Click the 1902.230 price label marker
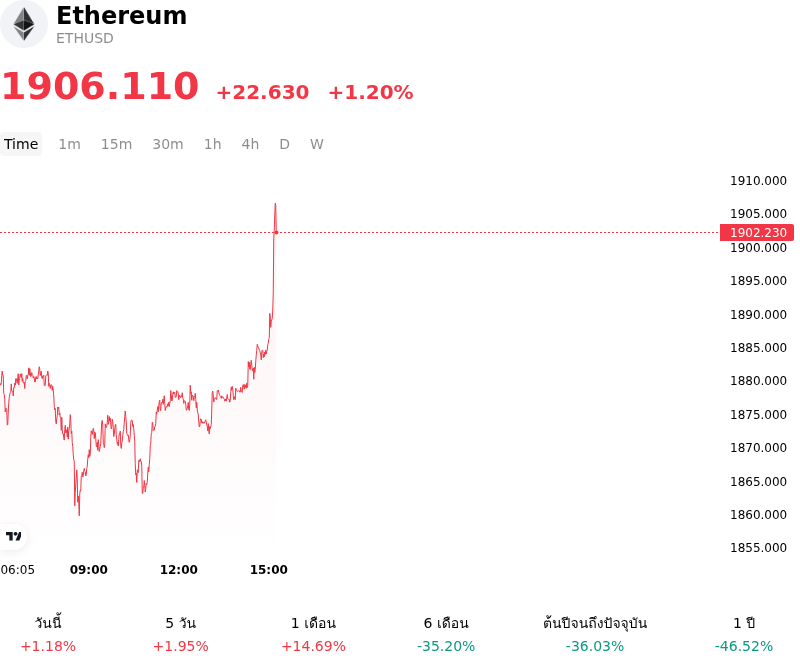The height and width of the screenshot is (666, 800). click(757, 233)
